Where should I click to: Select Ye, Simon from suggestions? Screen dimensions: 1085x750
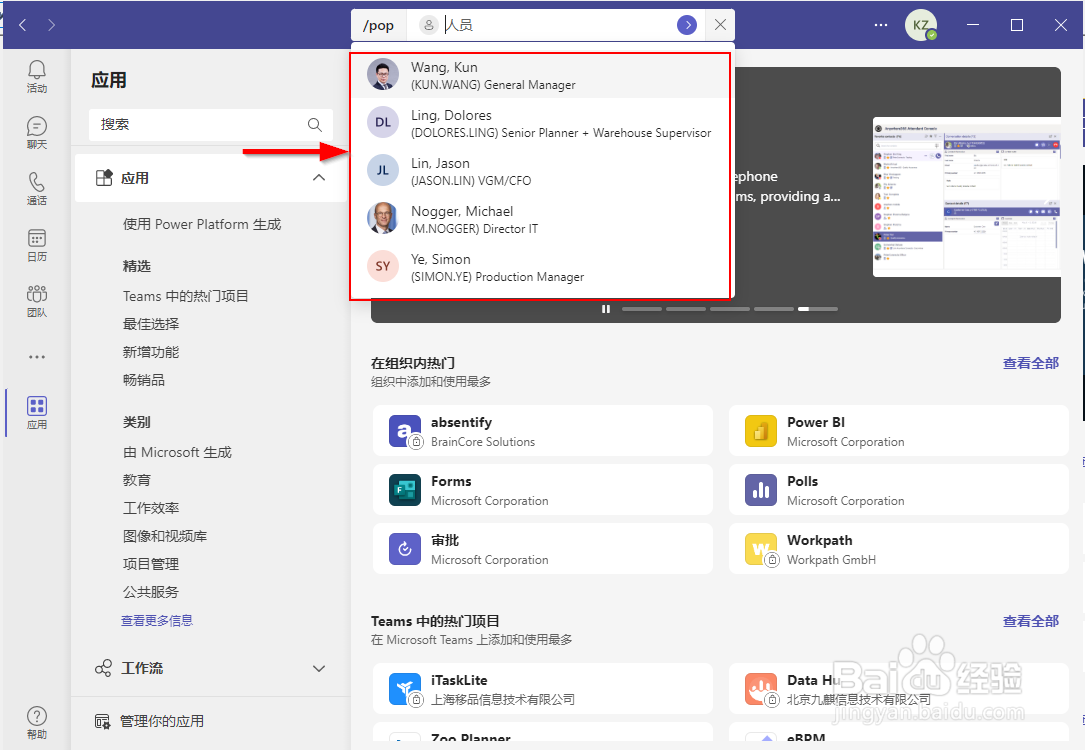(x=540, y=267)
